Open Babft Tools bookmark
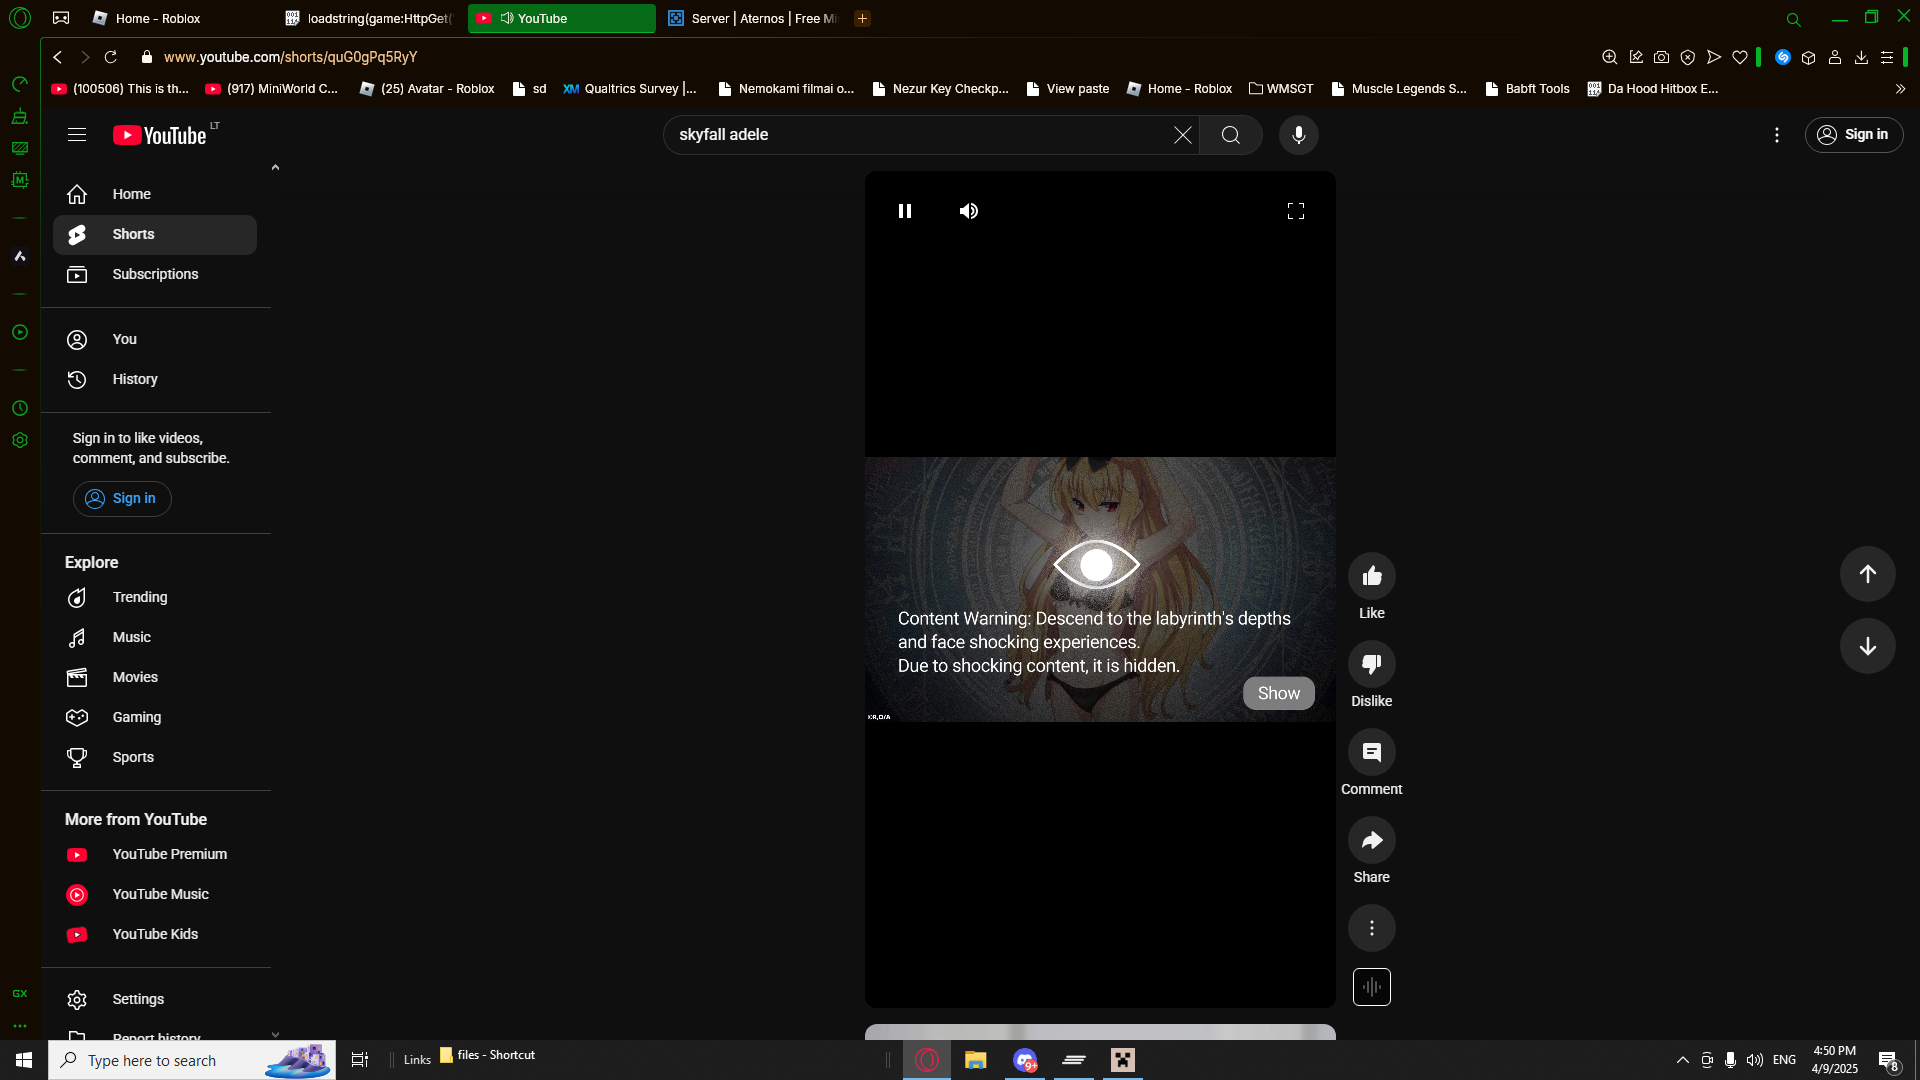Viewport: 1920px width, 1080px height. tap(1528, 89)
